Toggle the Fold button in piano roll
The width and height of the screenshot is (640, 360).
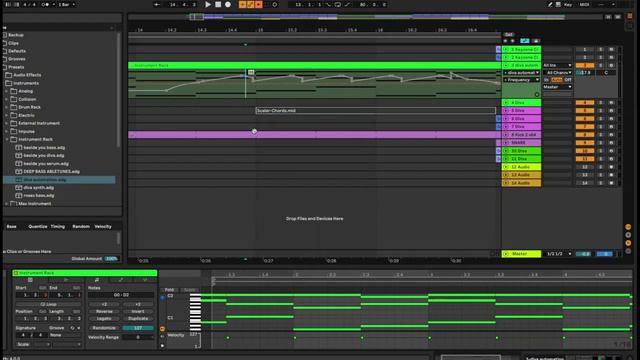pyautogui.click(x=169, y=290)
